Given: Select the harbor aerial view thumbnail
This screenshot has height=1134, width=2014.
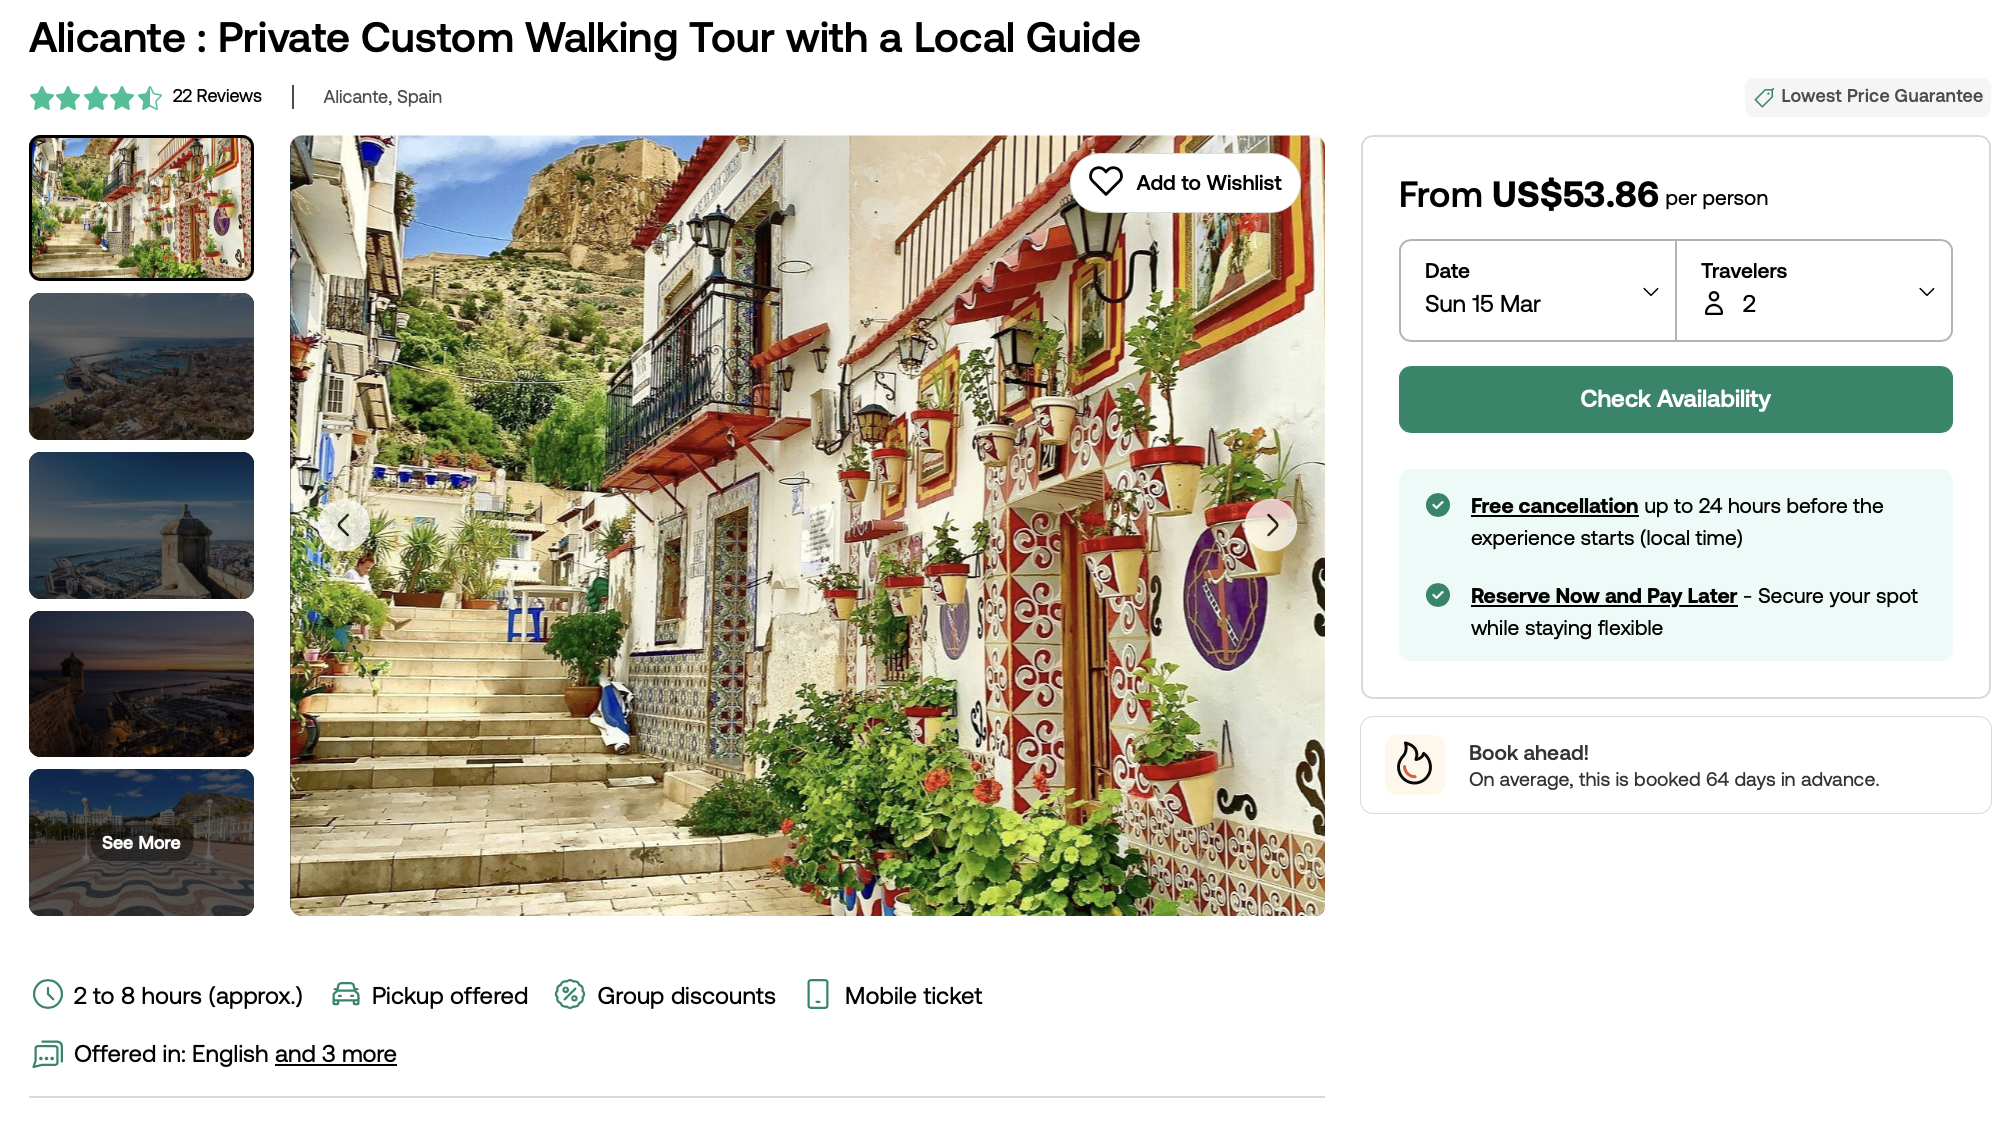Looking at the screenshot, I should pyautogui.click(x=141, y=367).
